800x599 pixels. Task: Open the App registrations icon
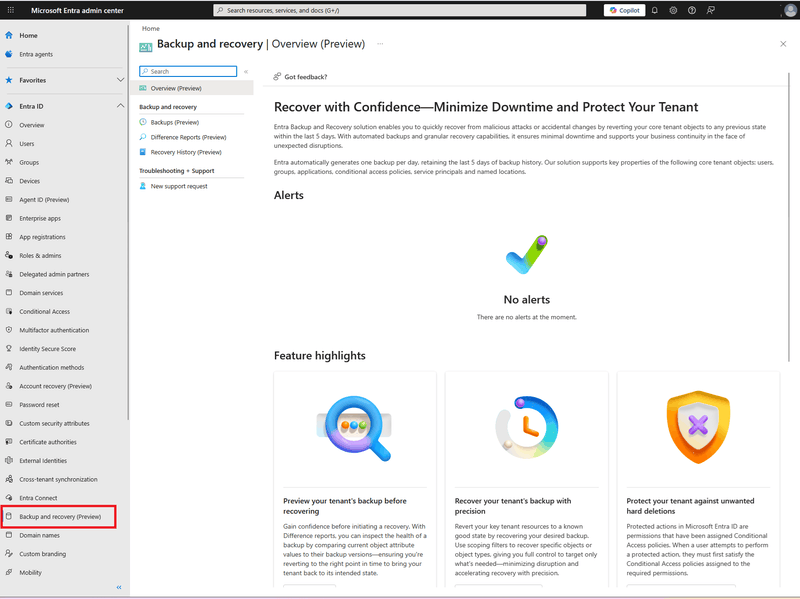tap(9, 237)
